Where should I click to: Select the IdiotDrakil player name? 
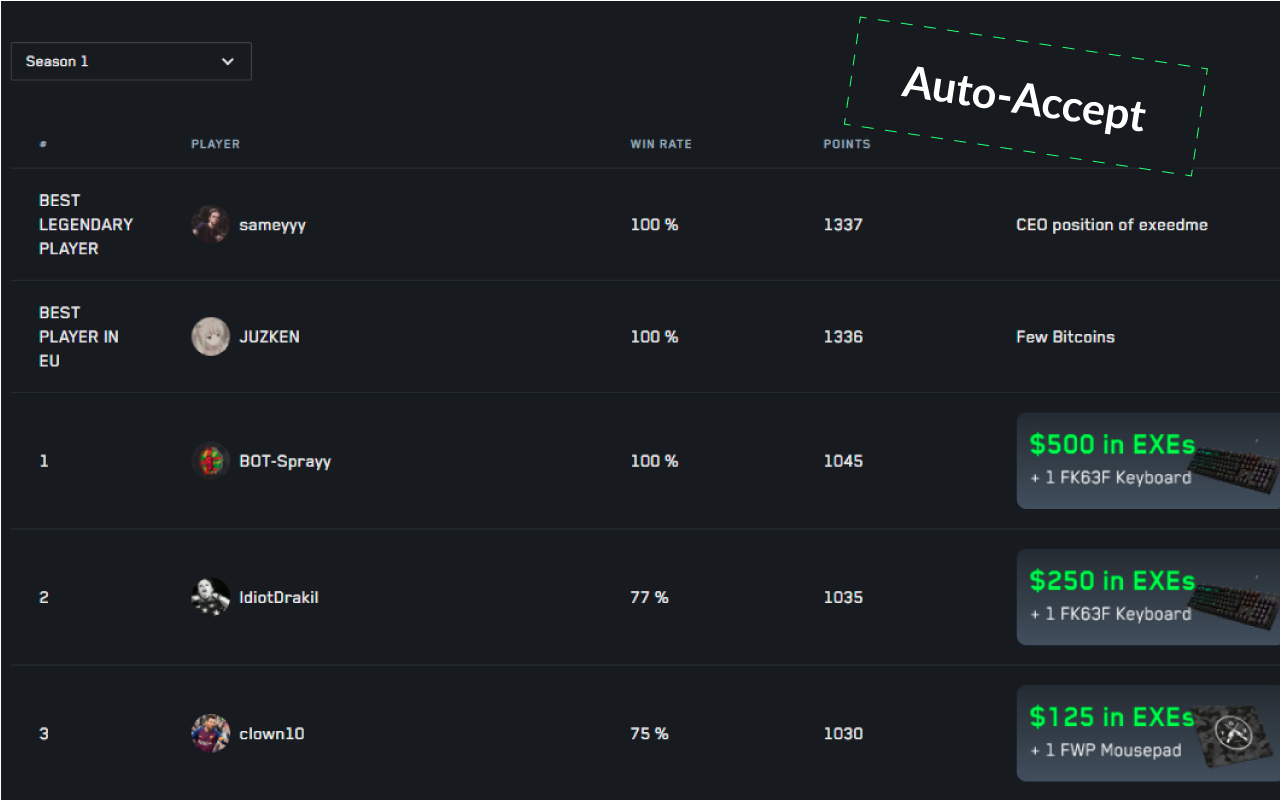(x=279, y=597)
